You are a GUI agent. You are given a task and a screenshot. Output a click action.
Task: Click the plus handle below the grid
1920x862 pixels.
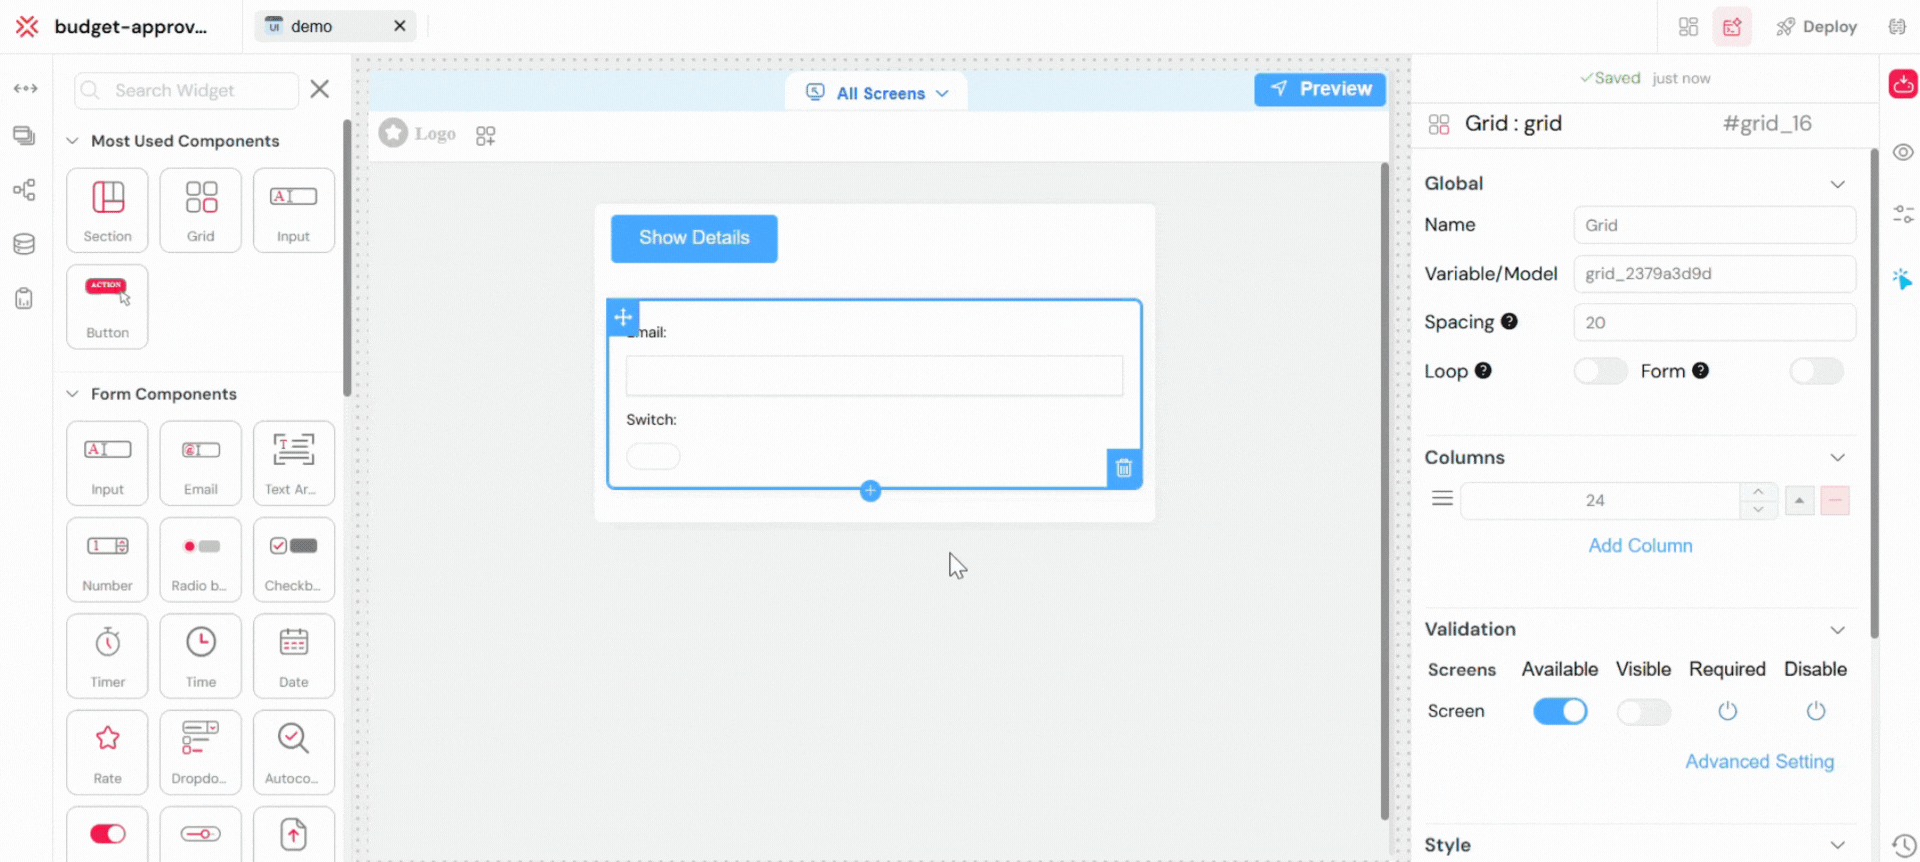pos(870,491)
